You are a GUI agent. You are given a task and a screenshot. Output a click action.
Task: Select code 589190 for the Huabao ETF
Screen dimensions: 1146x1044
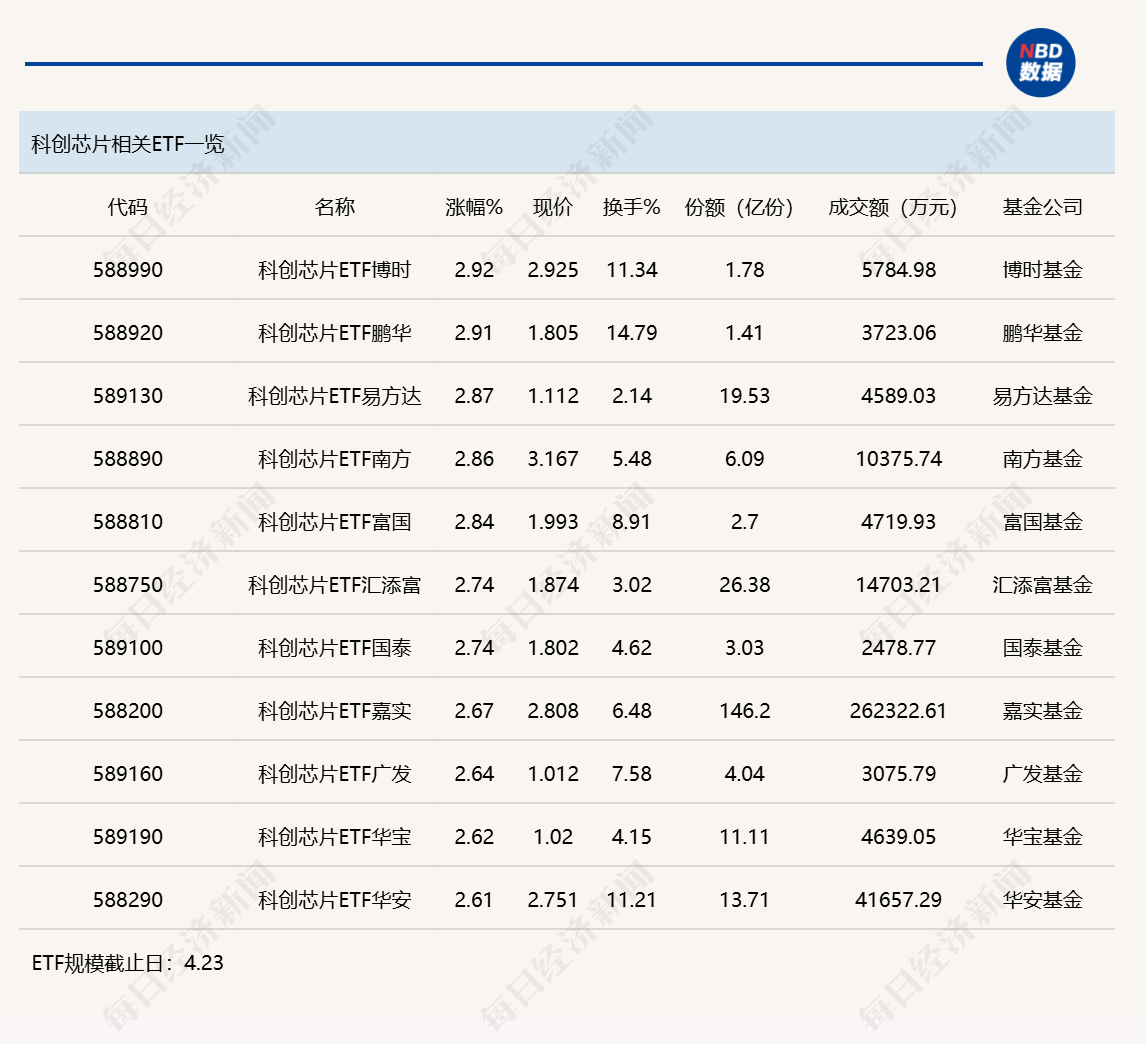click(125, 836)
